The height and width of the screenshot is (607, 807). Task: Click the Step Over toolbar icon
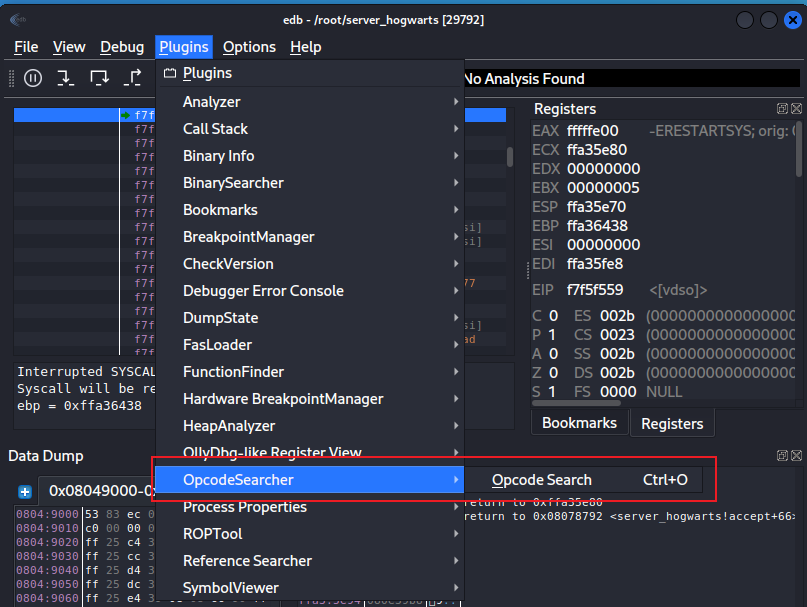click(99, 78)
